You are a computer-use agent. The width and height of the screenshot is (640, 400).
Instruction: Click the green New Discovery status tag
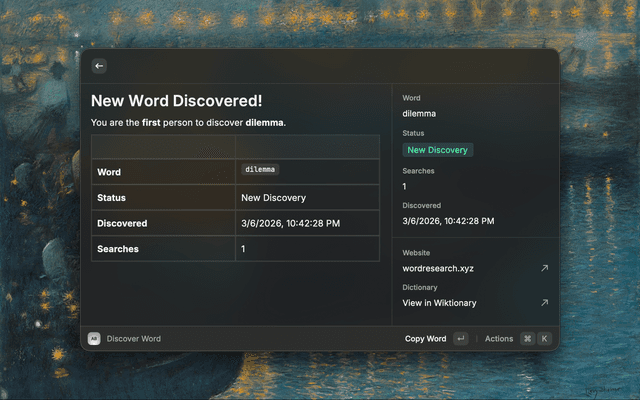tap(437, 150)
